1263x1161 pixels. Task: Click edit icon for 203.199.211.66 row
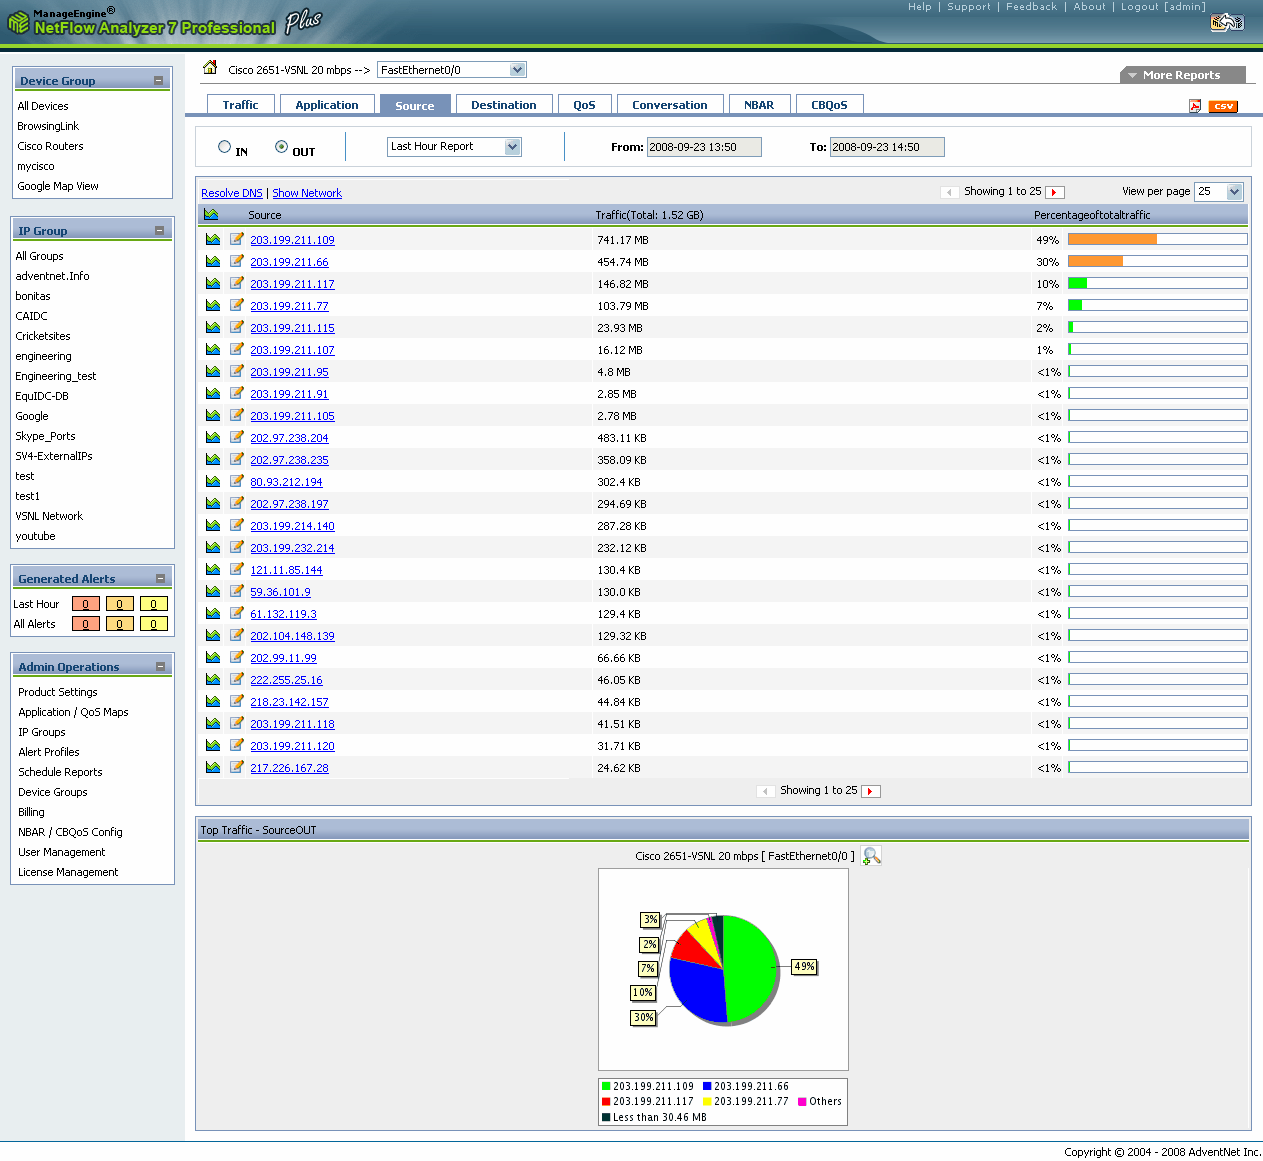[x=237, y=261]
